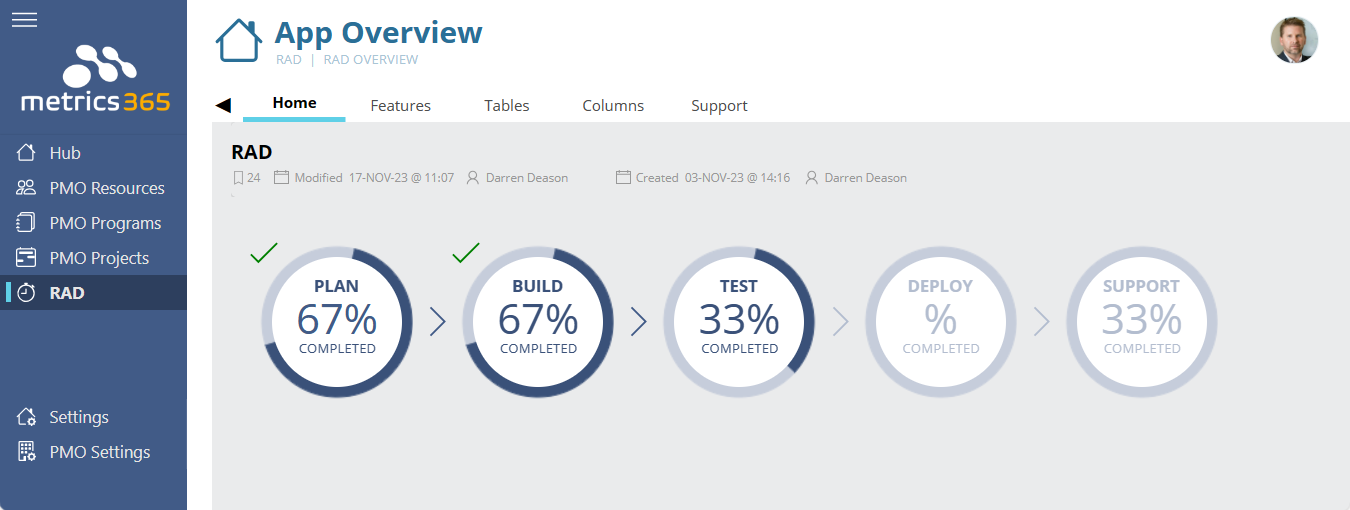Image resolution: width=1350 pixels, height=510 pixels.
Task: Select the SUPPORT 33% progress circle
Action: [x=1142, y=321]
